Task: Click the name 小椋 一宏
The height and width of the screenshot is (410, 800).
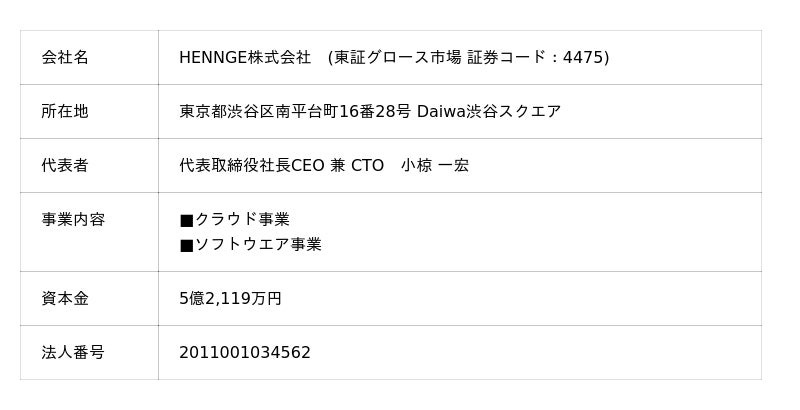Action: tap(435, 166)
